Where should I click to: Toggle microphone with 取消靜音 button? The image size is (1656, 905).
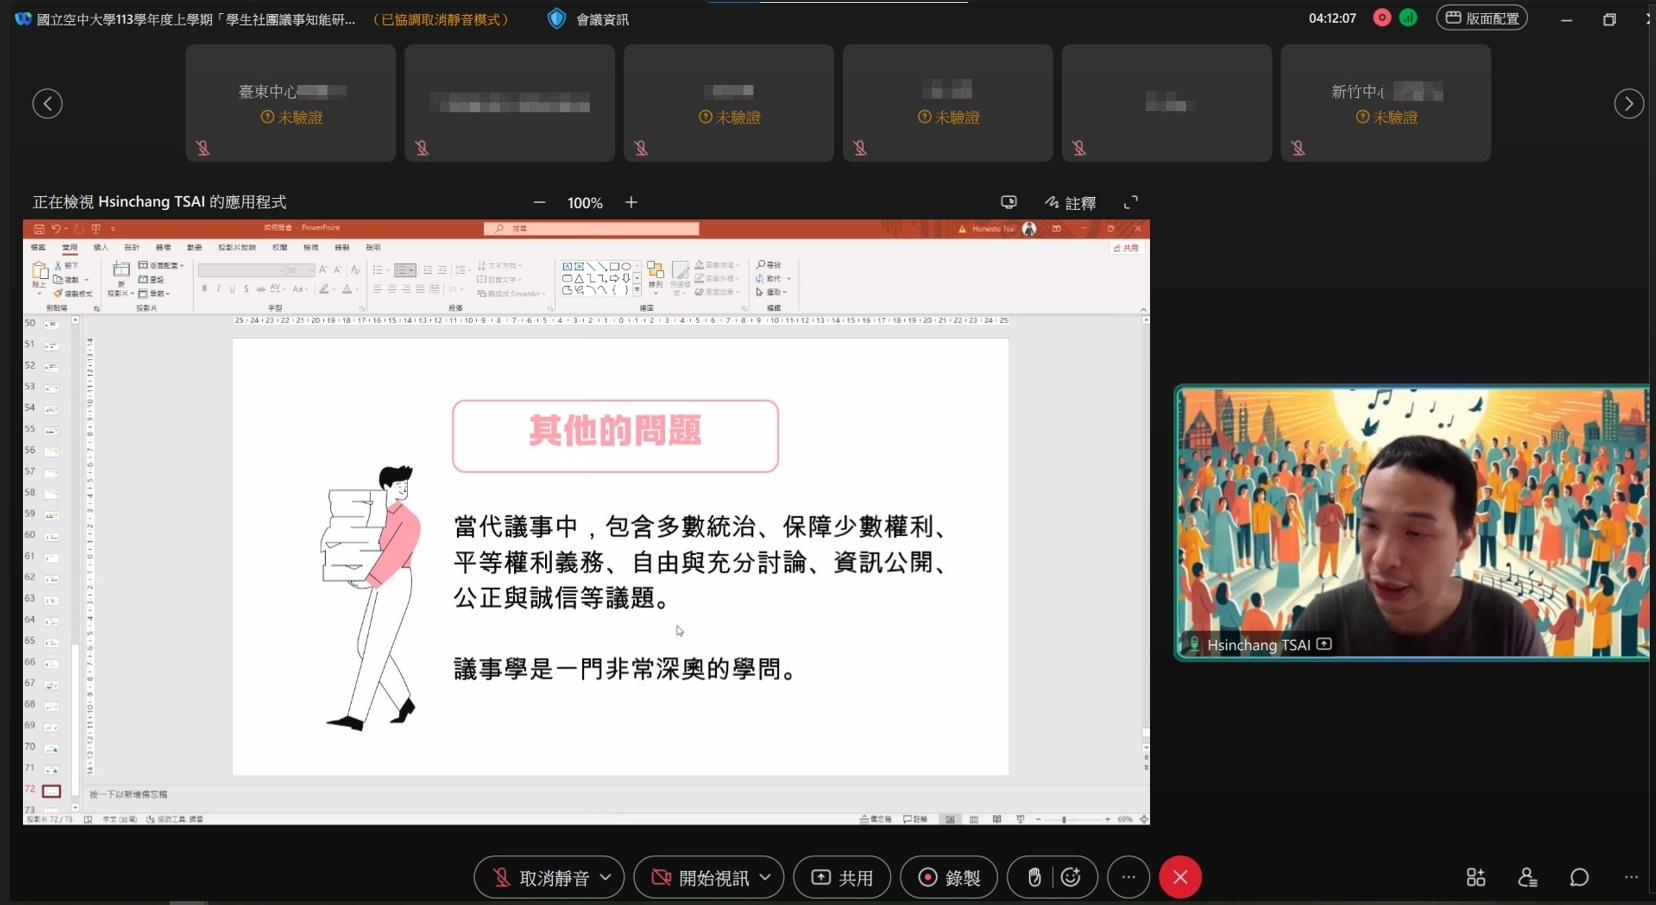point(541,877)
